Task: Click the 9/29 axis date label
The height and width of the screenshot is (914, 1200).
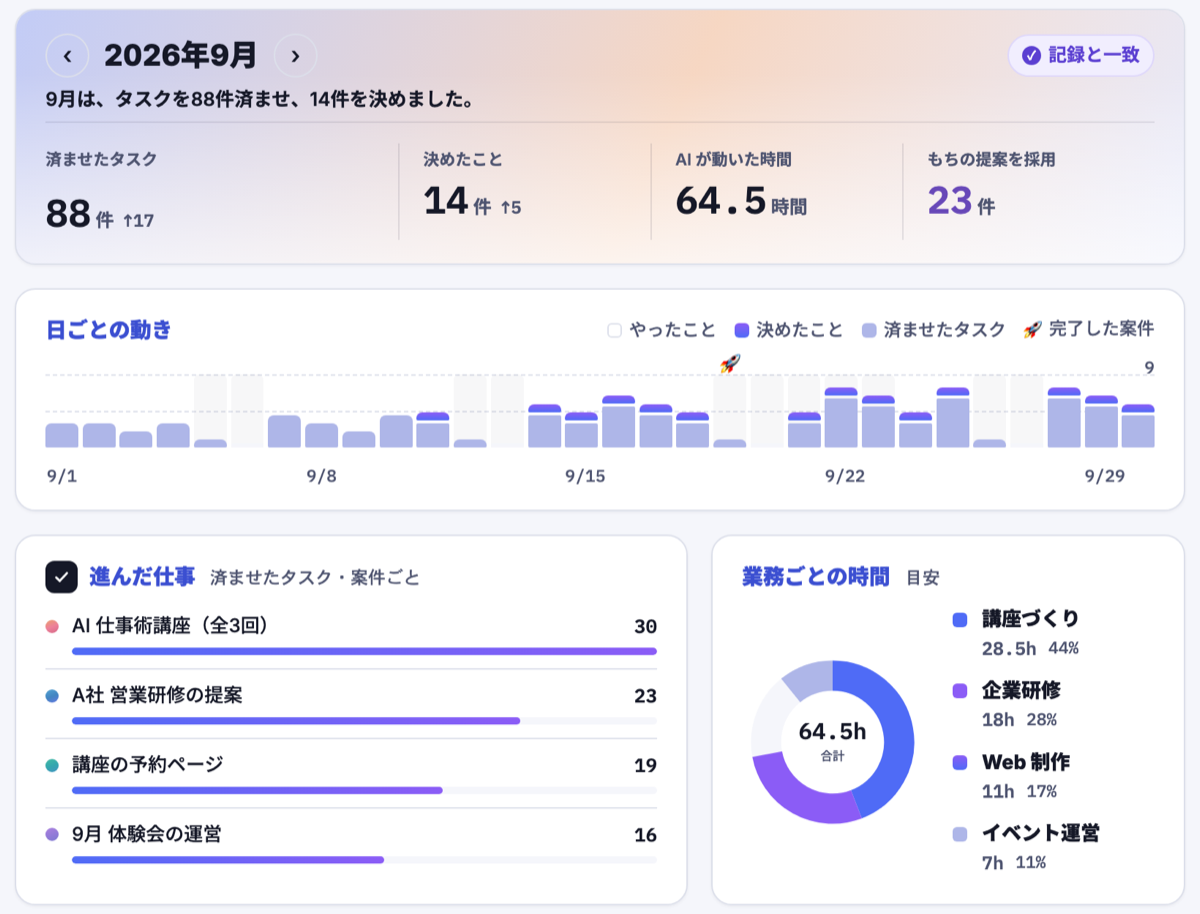Action: coord(1105,476)
